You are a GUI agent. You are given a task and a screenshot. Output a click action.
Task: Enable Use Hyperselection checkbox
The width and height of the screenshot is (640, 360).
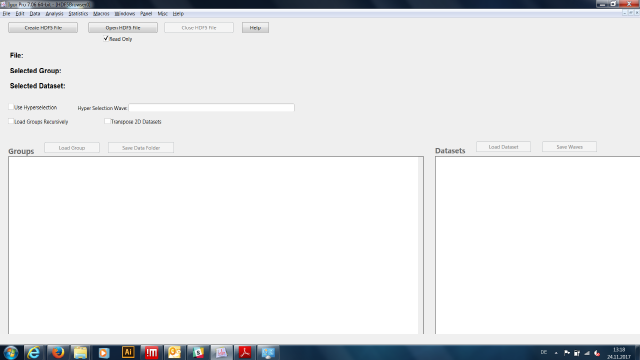(11, 107)
